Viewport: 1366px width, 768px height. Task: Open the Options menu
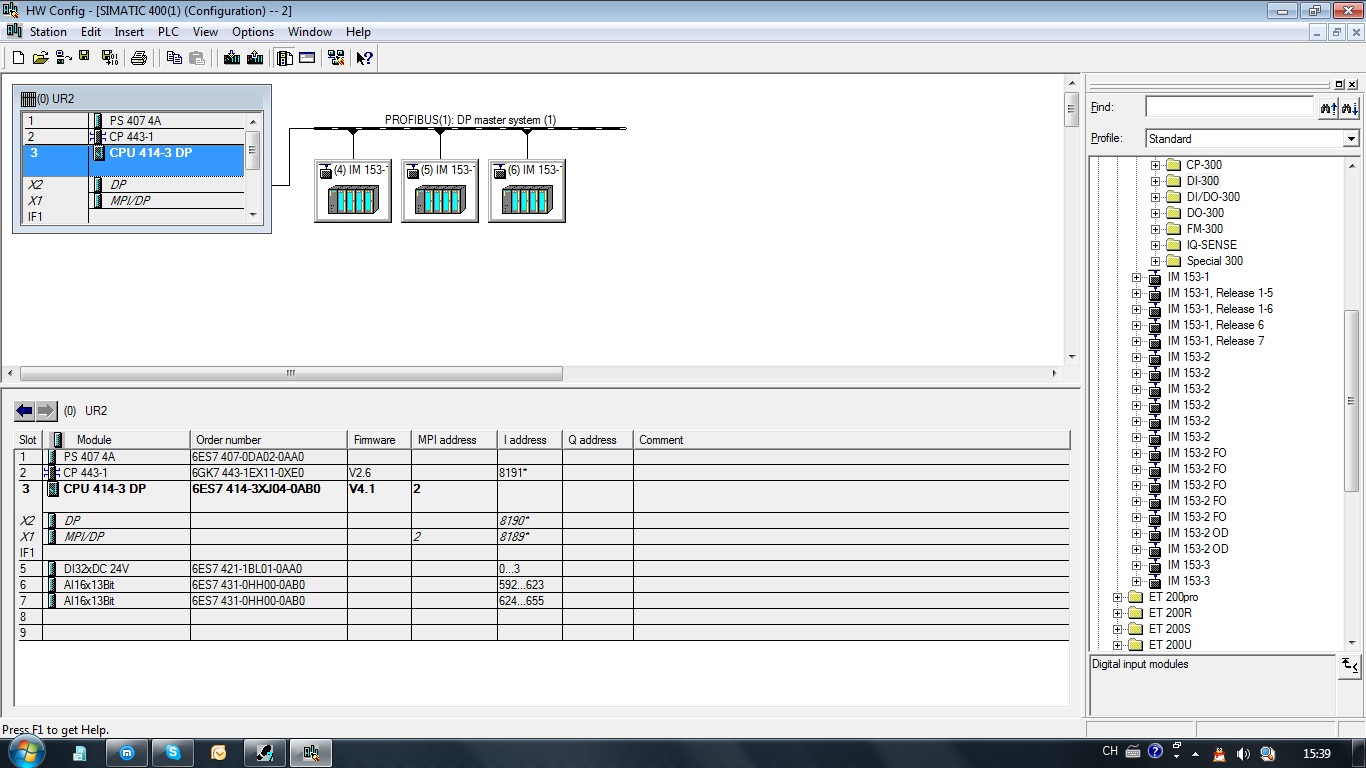pos(253,32)
